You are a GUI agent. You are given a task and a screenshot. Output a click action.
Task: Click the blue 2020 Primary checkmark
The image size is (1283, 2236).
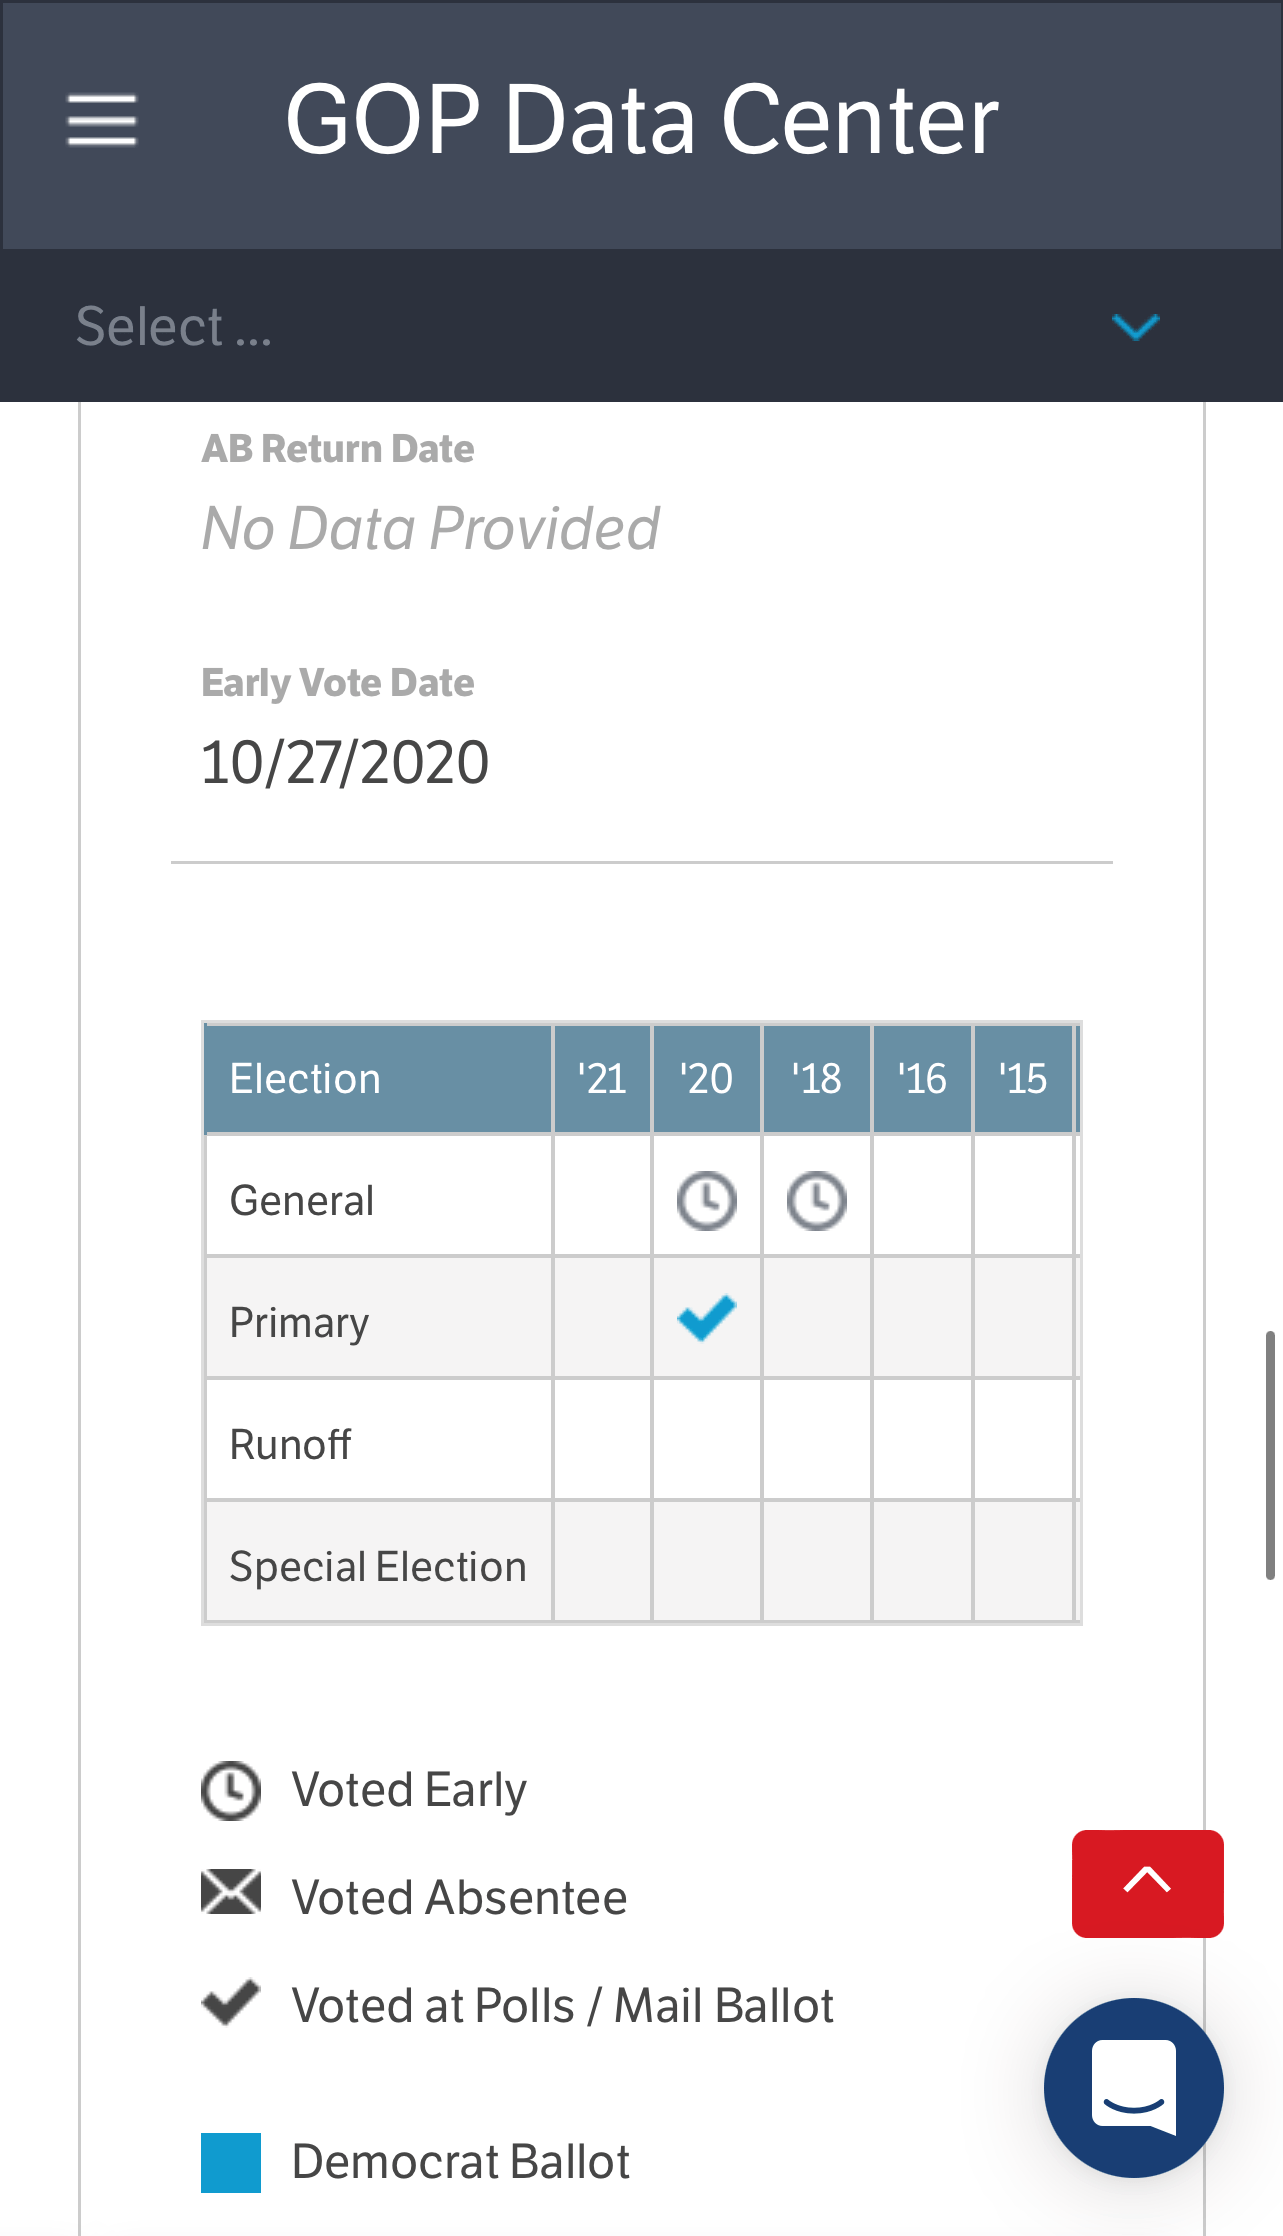(706, 1318)
